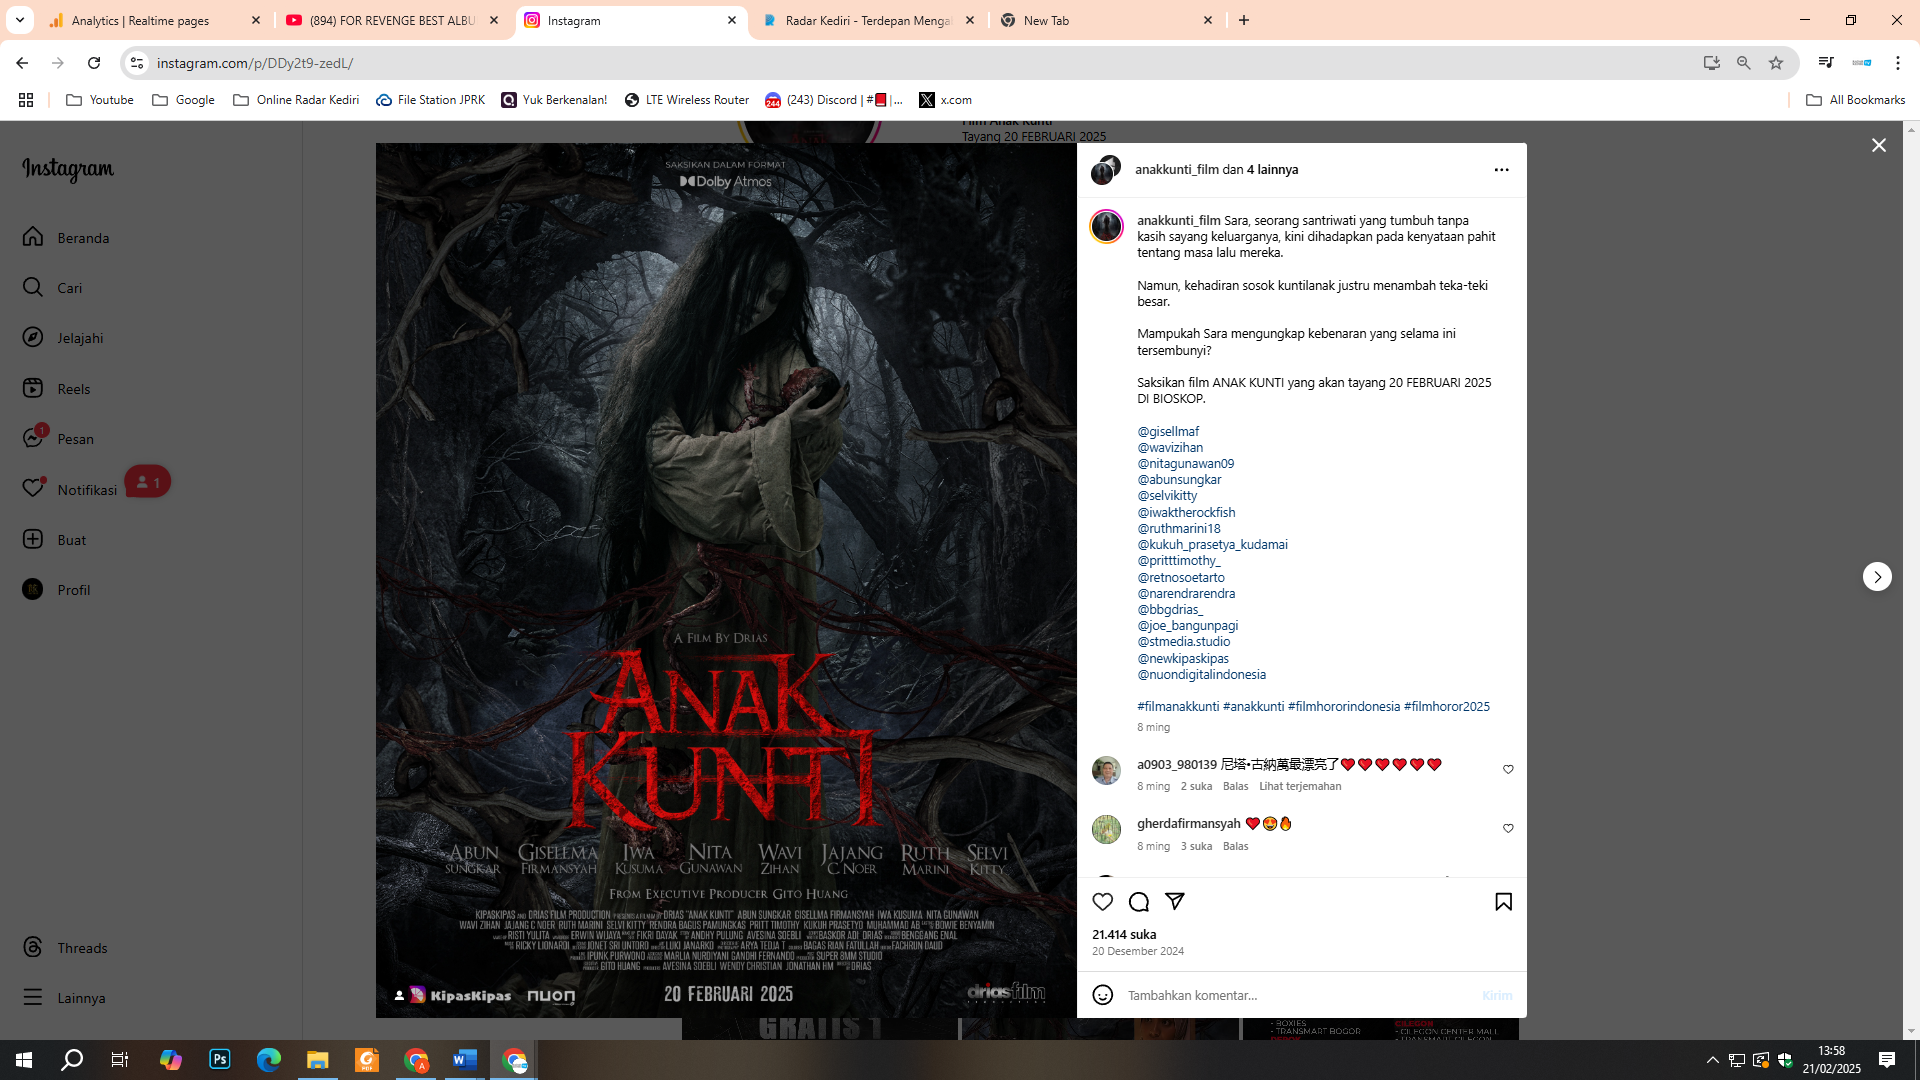View the 21.414 suka likes list
Screen dimensions: 1920x1080
coord(1124,934)
